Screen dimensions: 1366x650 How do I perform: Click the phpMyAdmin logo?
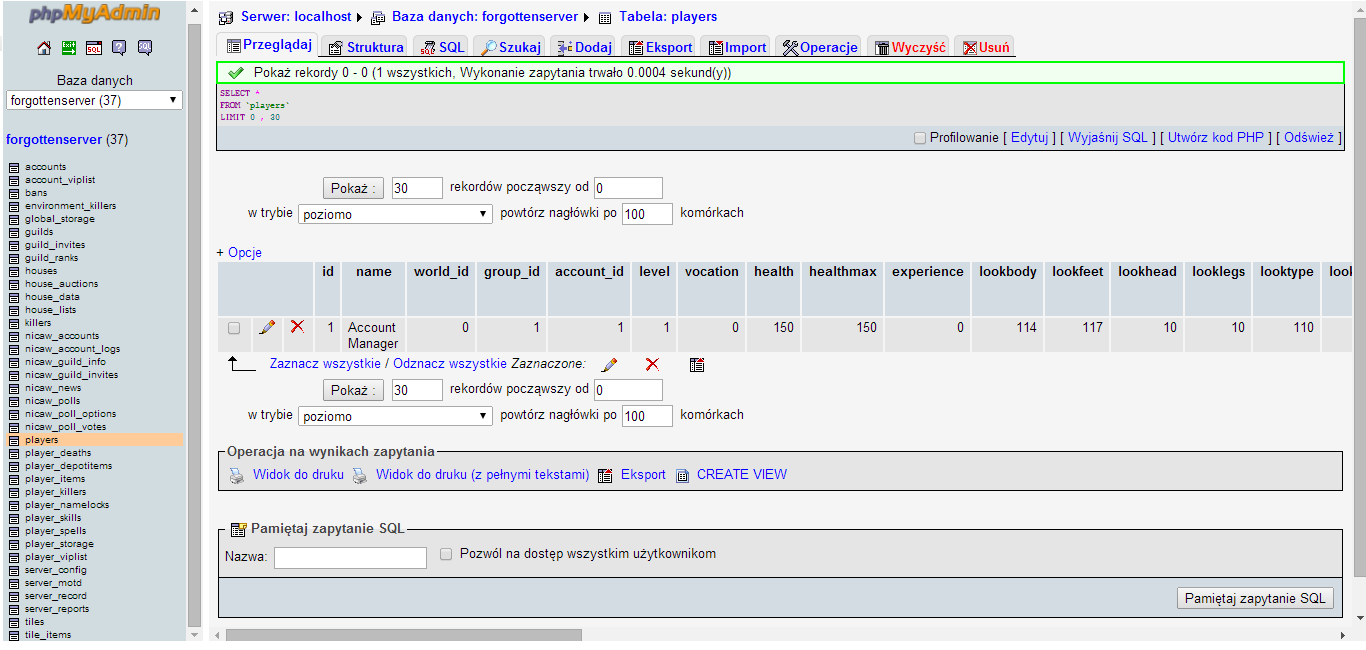pos(94,14)
